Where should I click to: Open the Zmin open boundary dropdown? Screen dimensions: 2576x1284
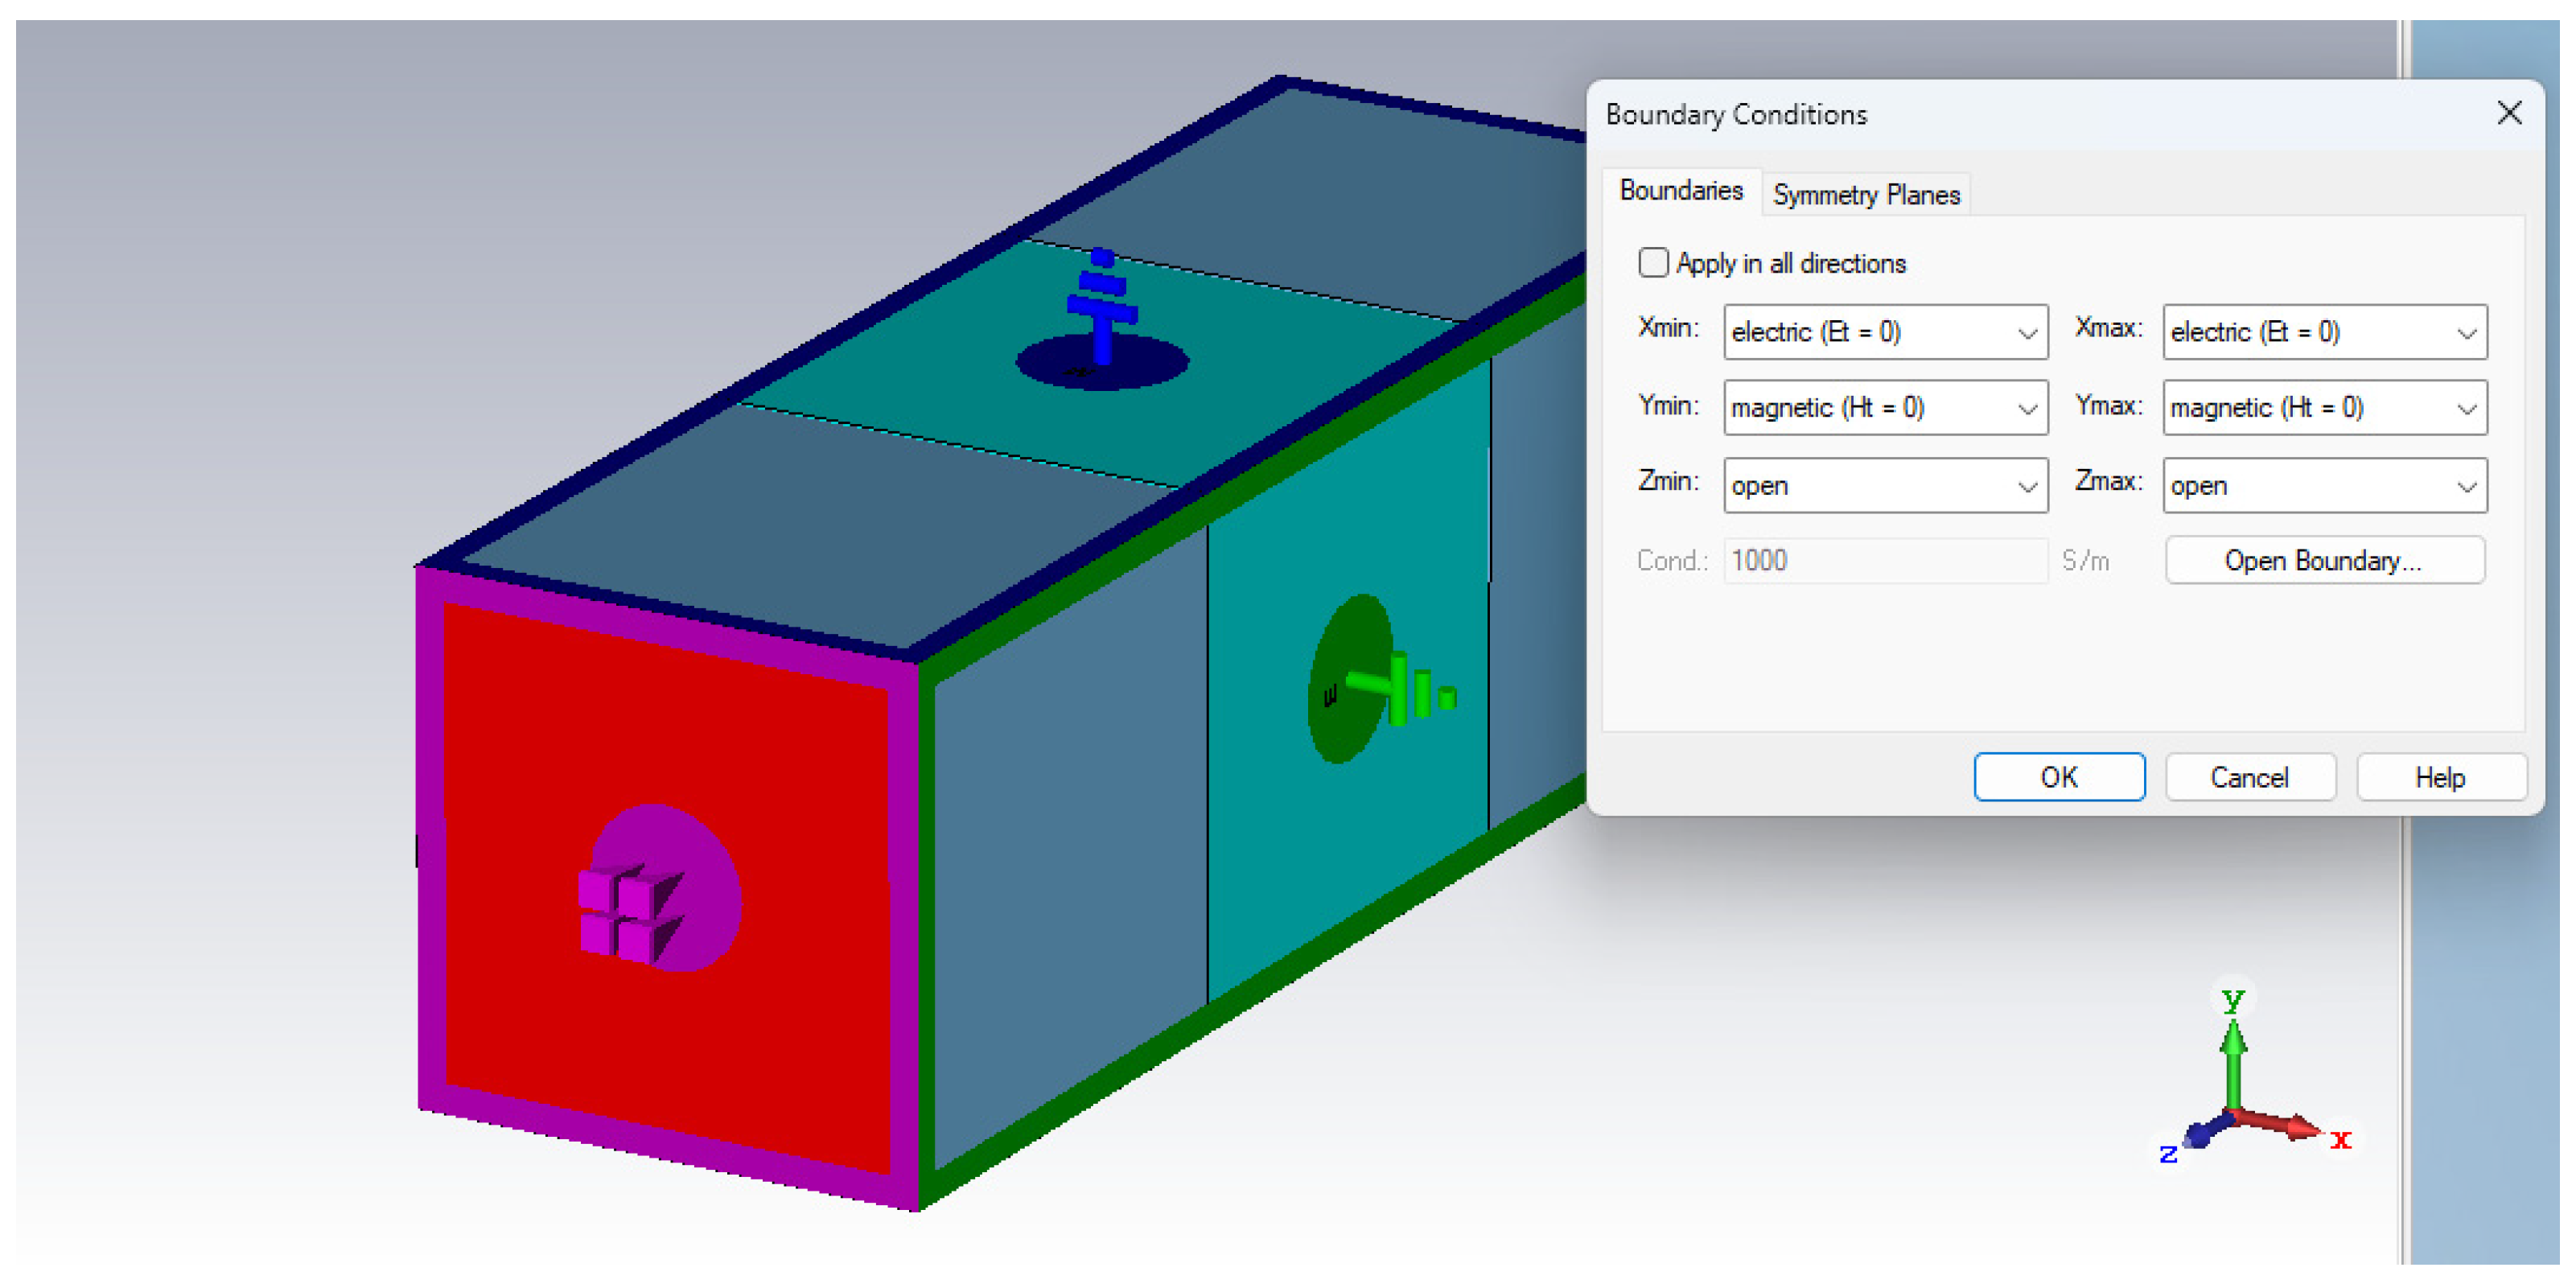point(1885,486)
